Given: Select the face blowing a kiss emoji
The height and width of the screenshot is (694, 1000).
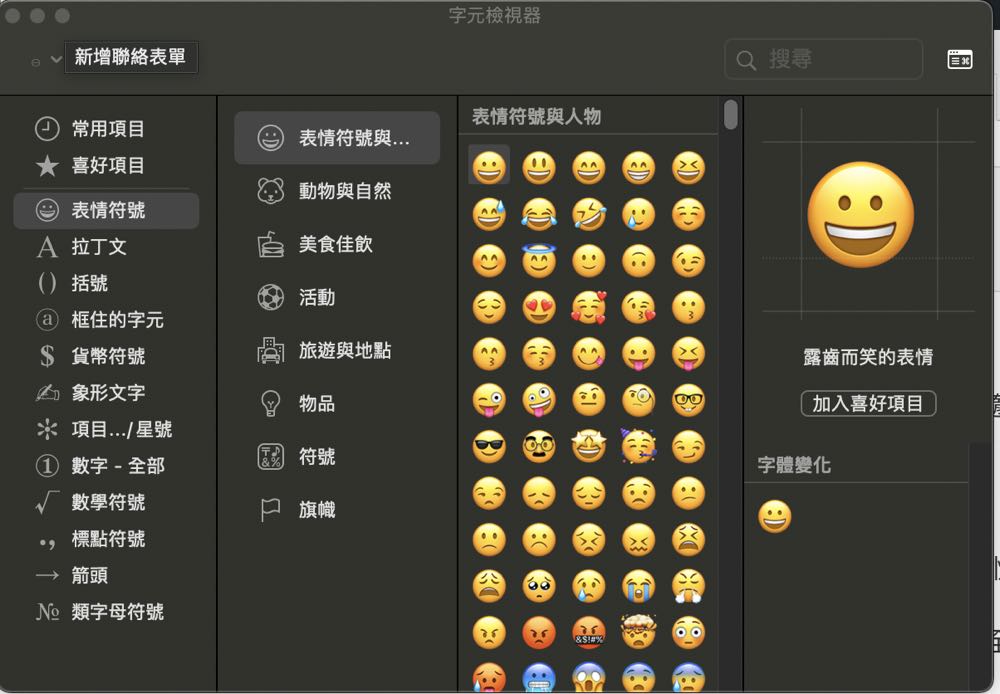Looking at the screenshot, I should pos(638,307).
